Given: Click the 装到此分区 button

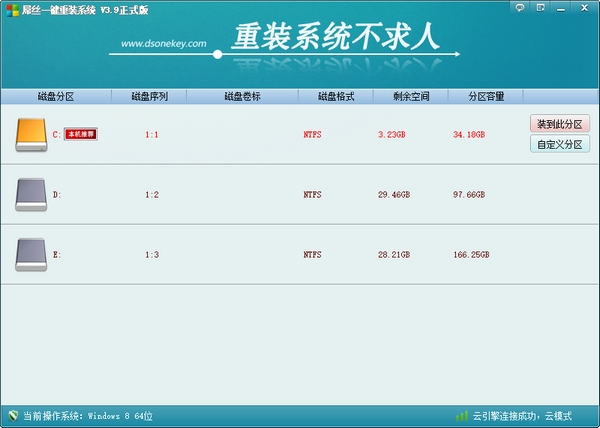Looking at the screenshot, I should pyautogui.click(x=559, y=124).
